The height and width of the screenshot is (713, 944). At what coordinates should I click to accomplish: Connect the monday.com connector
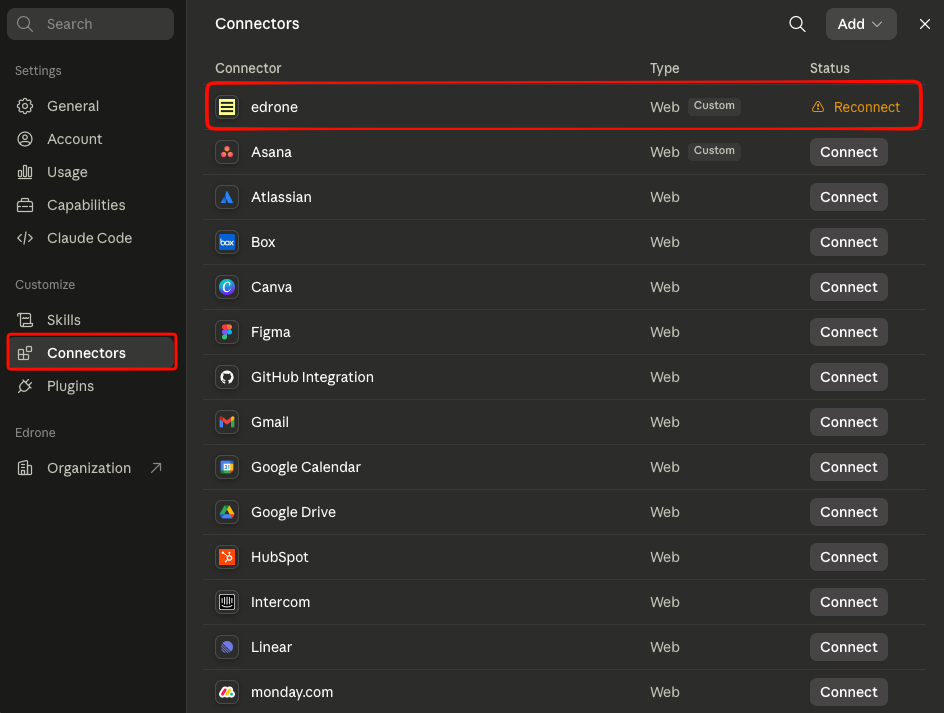(x=849, y=692)
